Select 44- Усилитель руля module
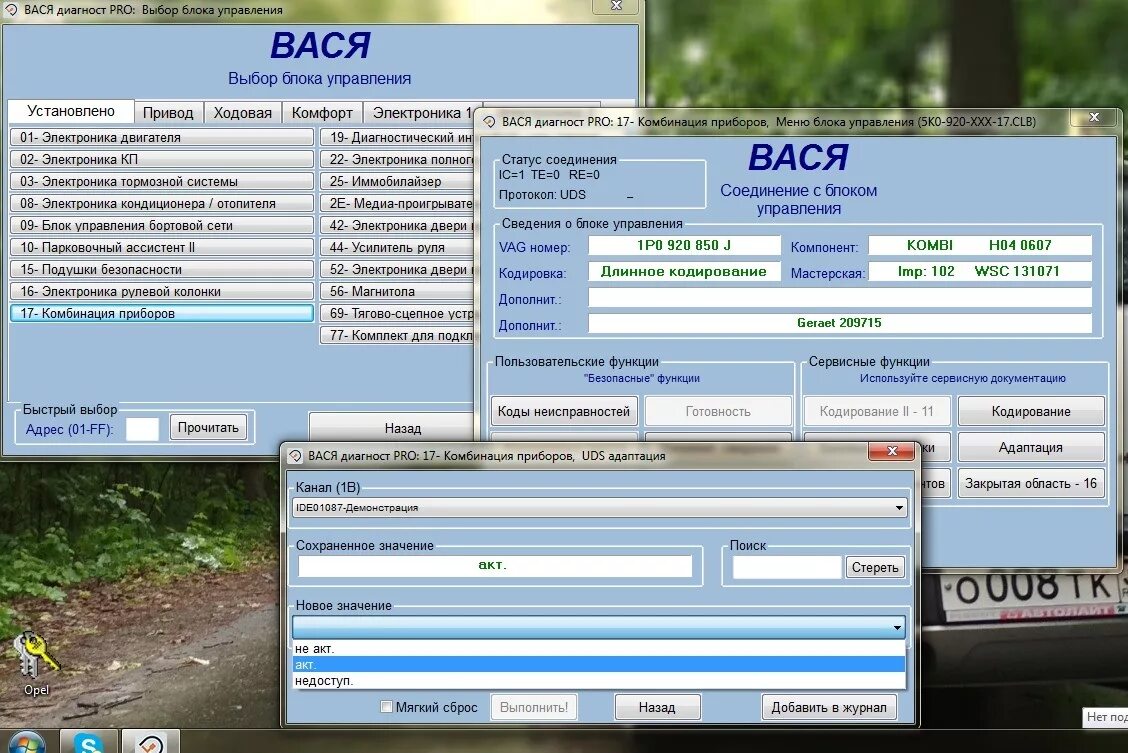The image size is (1128, 753). [x=397, y=247]
